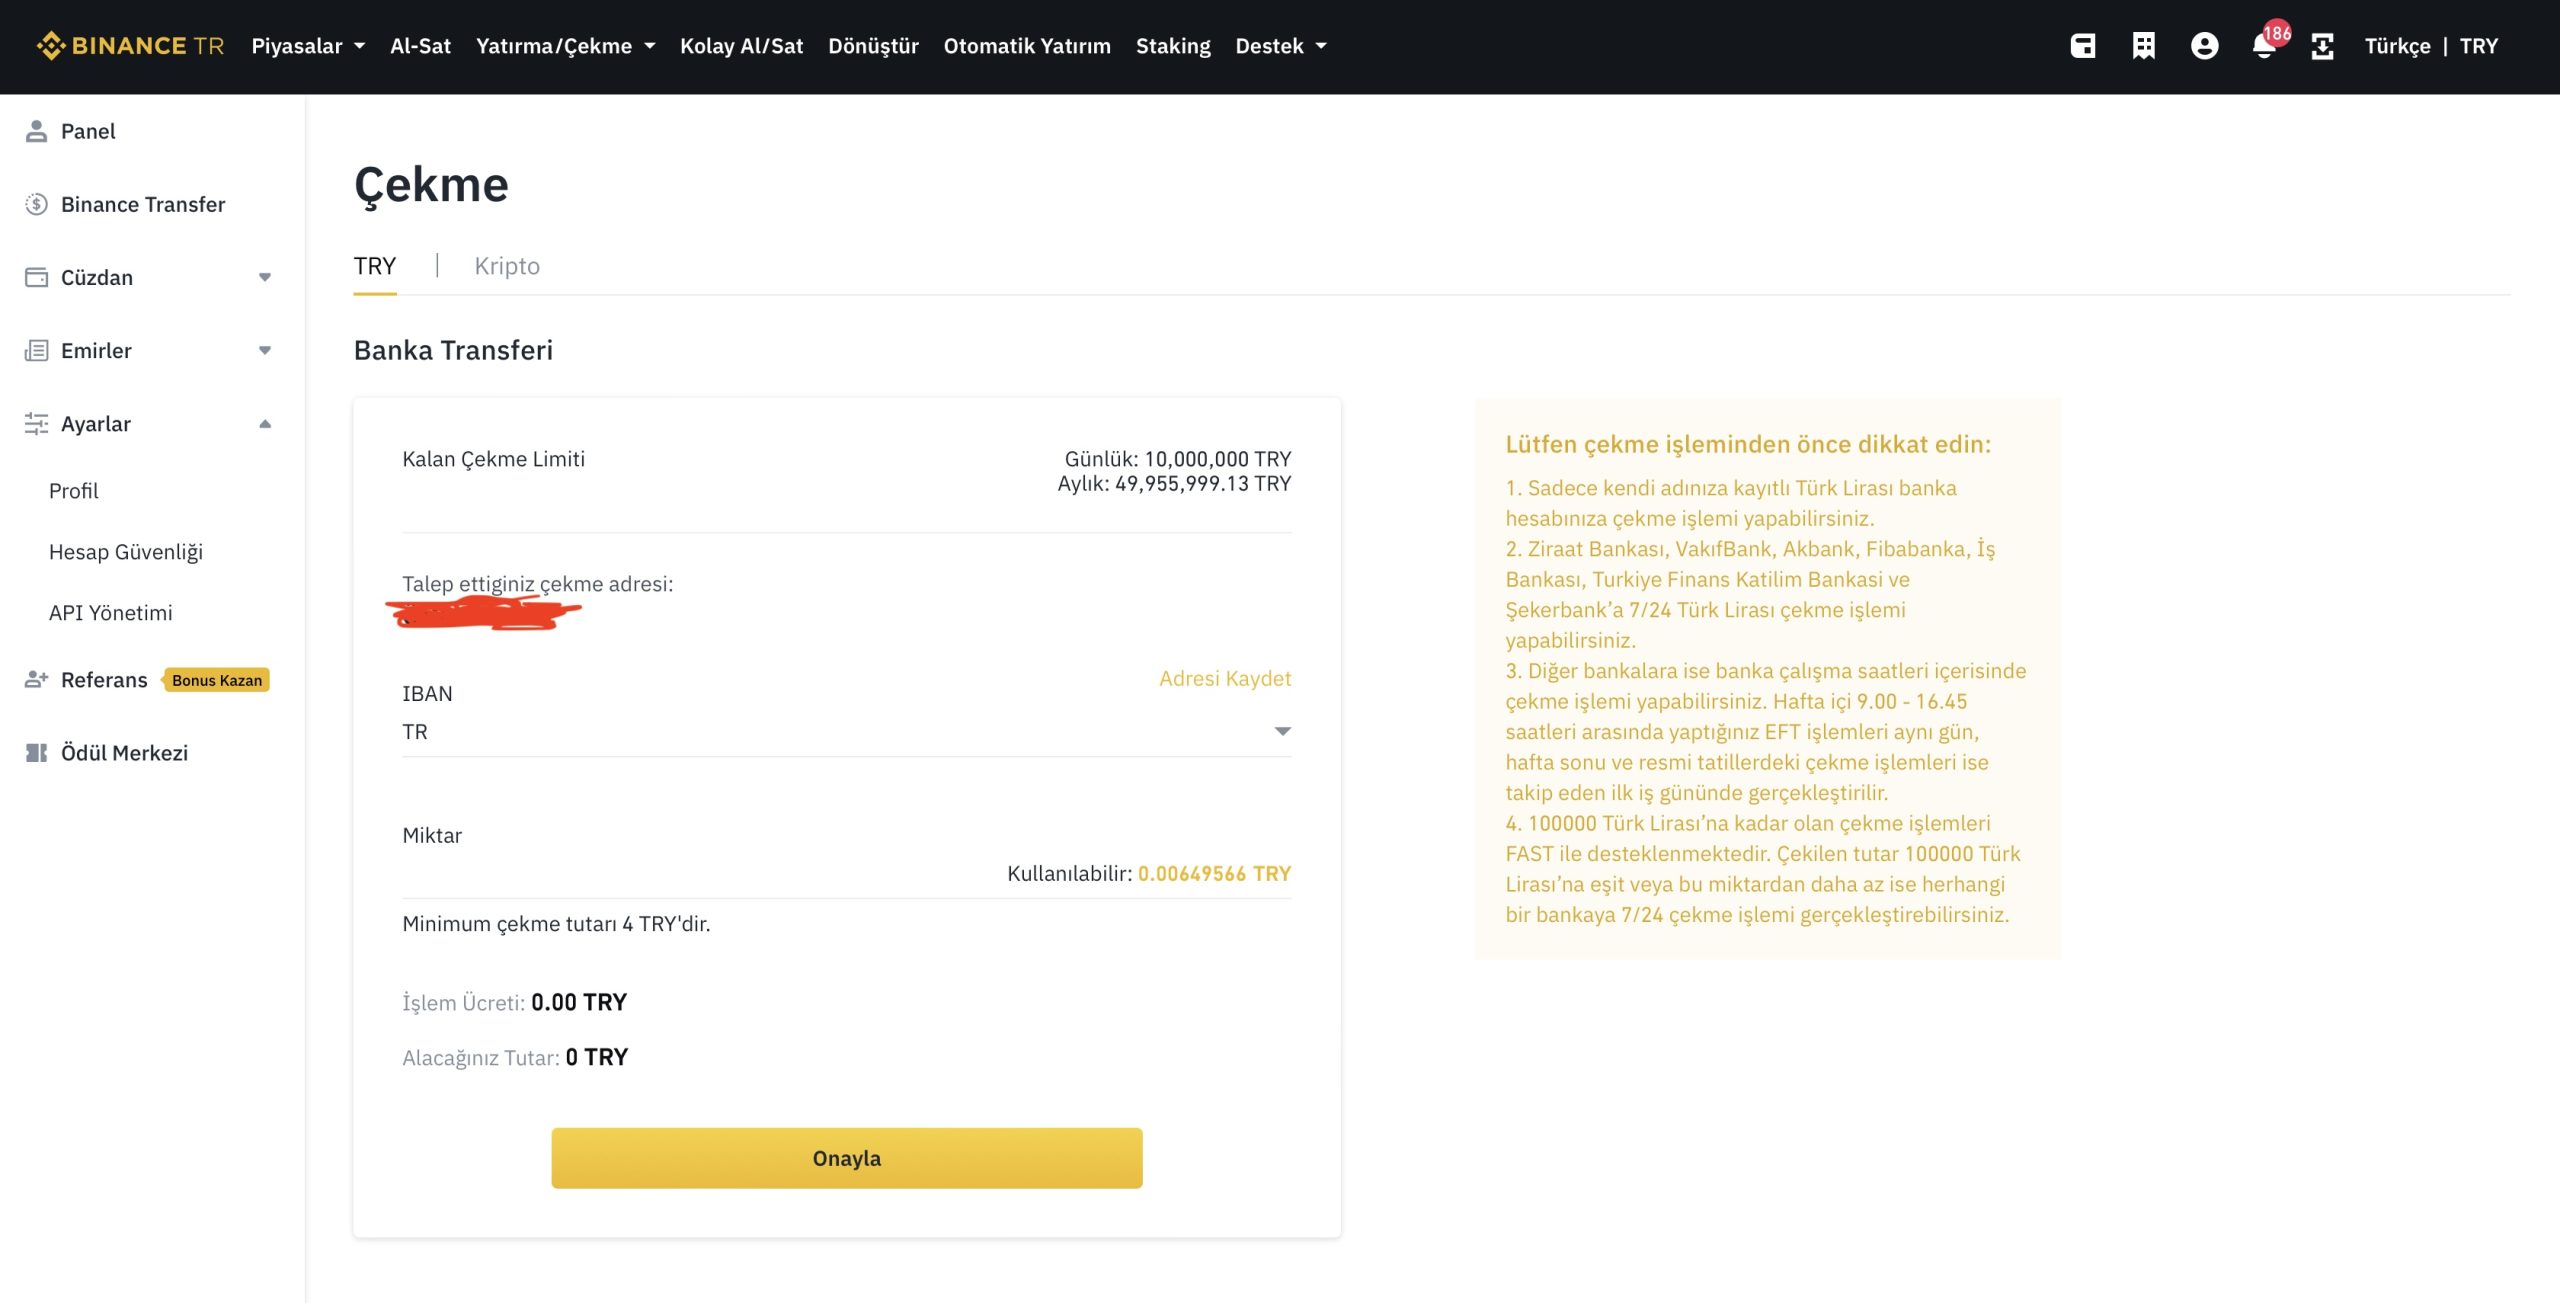Open notifications bell with 186 badge
2560x1303 pixels.
[2264, 46]
